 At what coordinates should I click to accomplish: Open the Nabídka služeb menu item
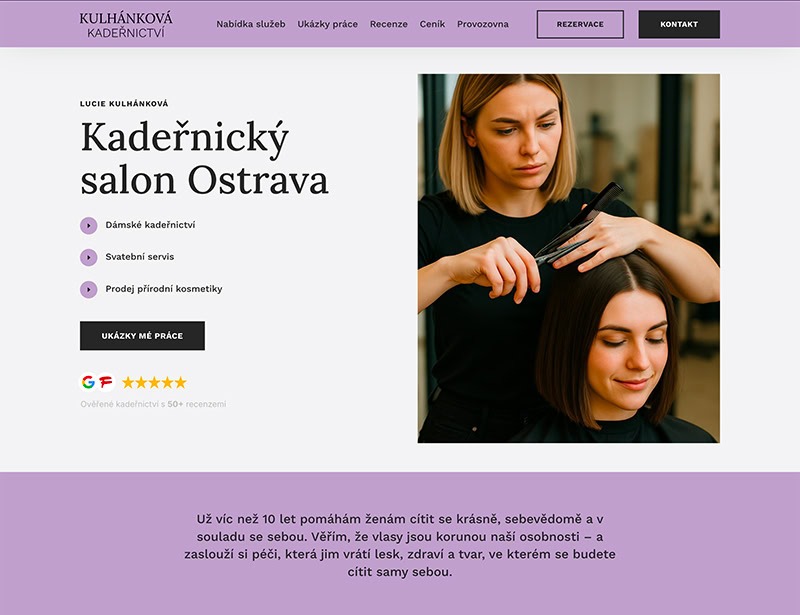tap(251, 24)
